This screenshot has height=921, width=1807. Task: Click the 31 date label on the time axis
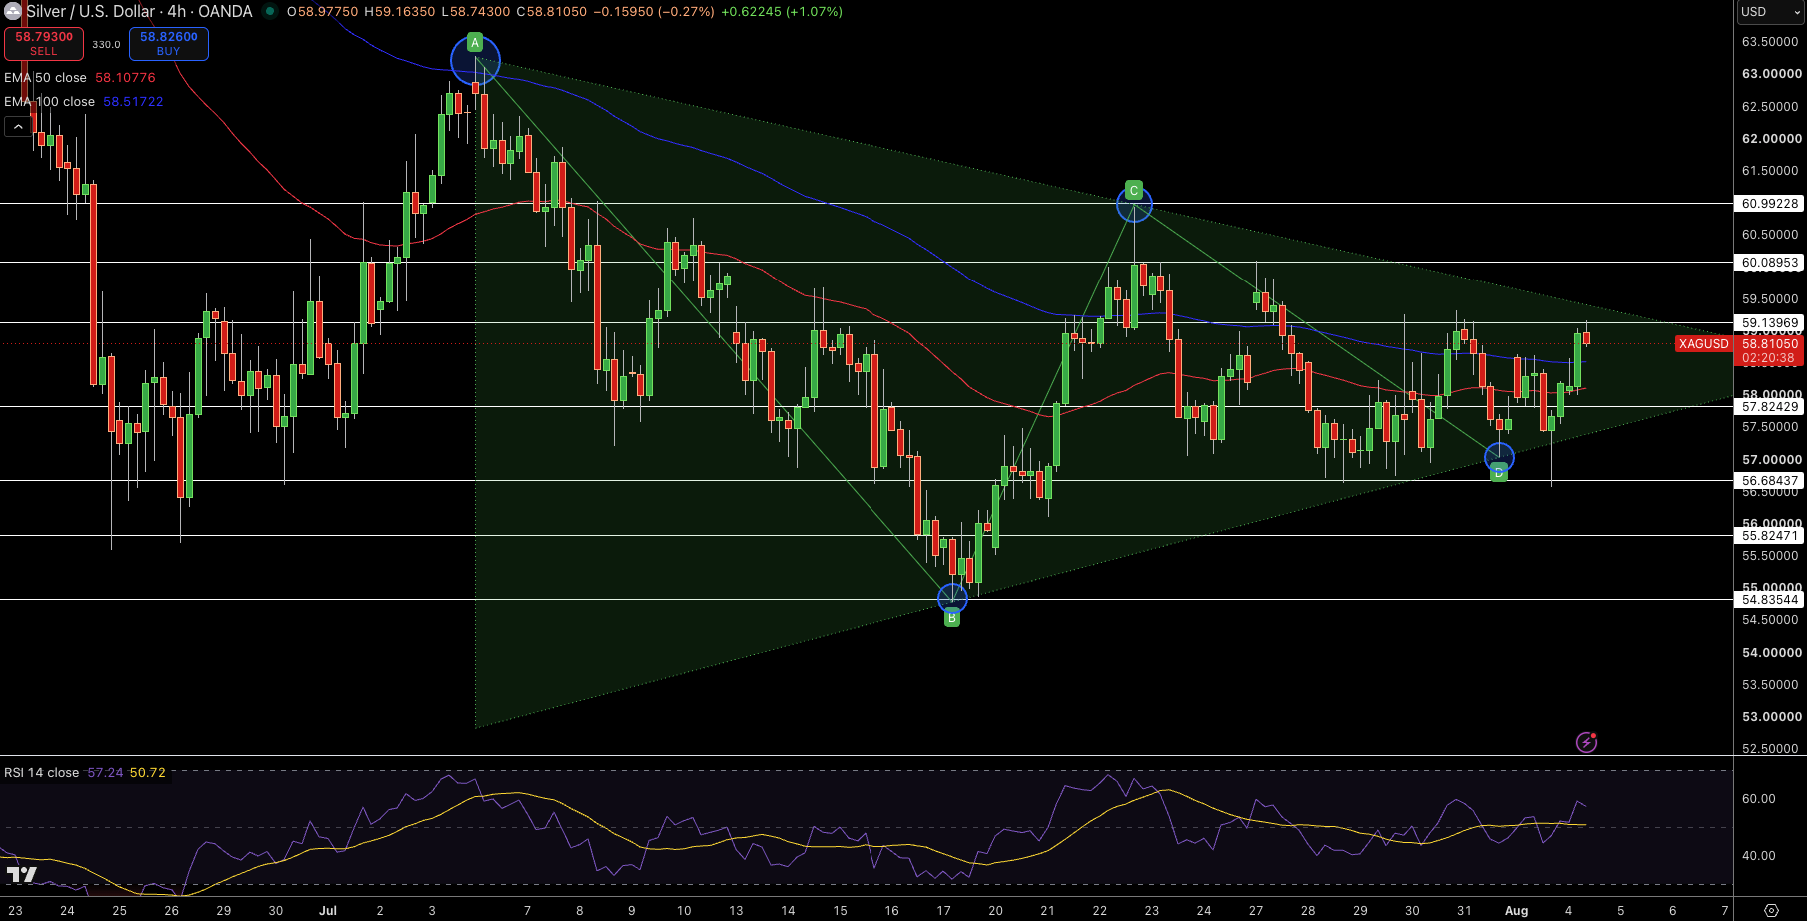[x=1464, y=911]
